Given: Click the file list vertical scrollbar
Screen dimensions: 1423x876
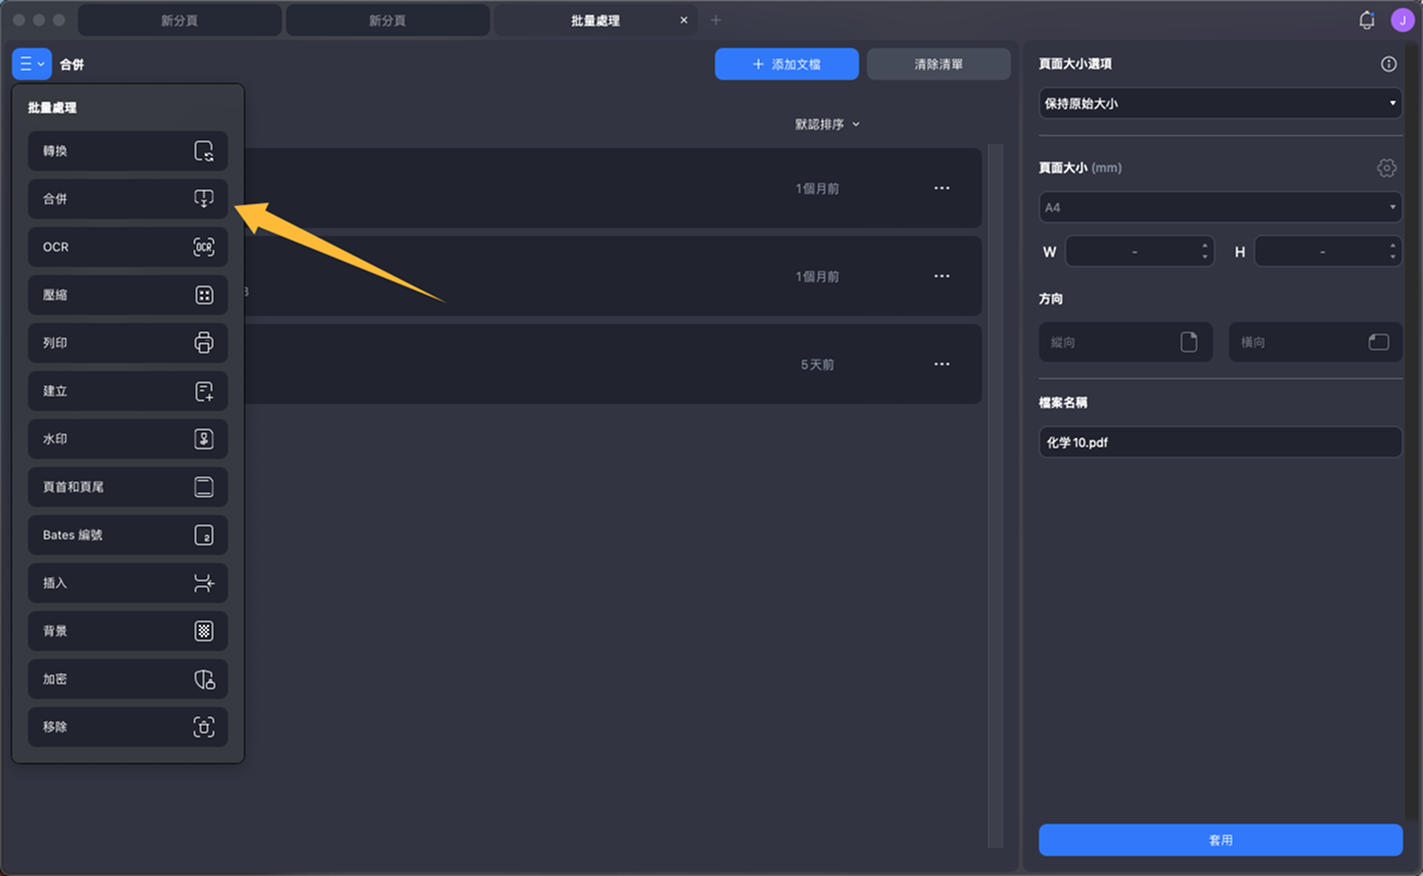Looking at the screenshot, I should click(x=995, y=495).
